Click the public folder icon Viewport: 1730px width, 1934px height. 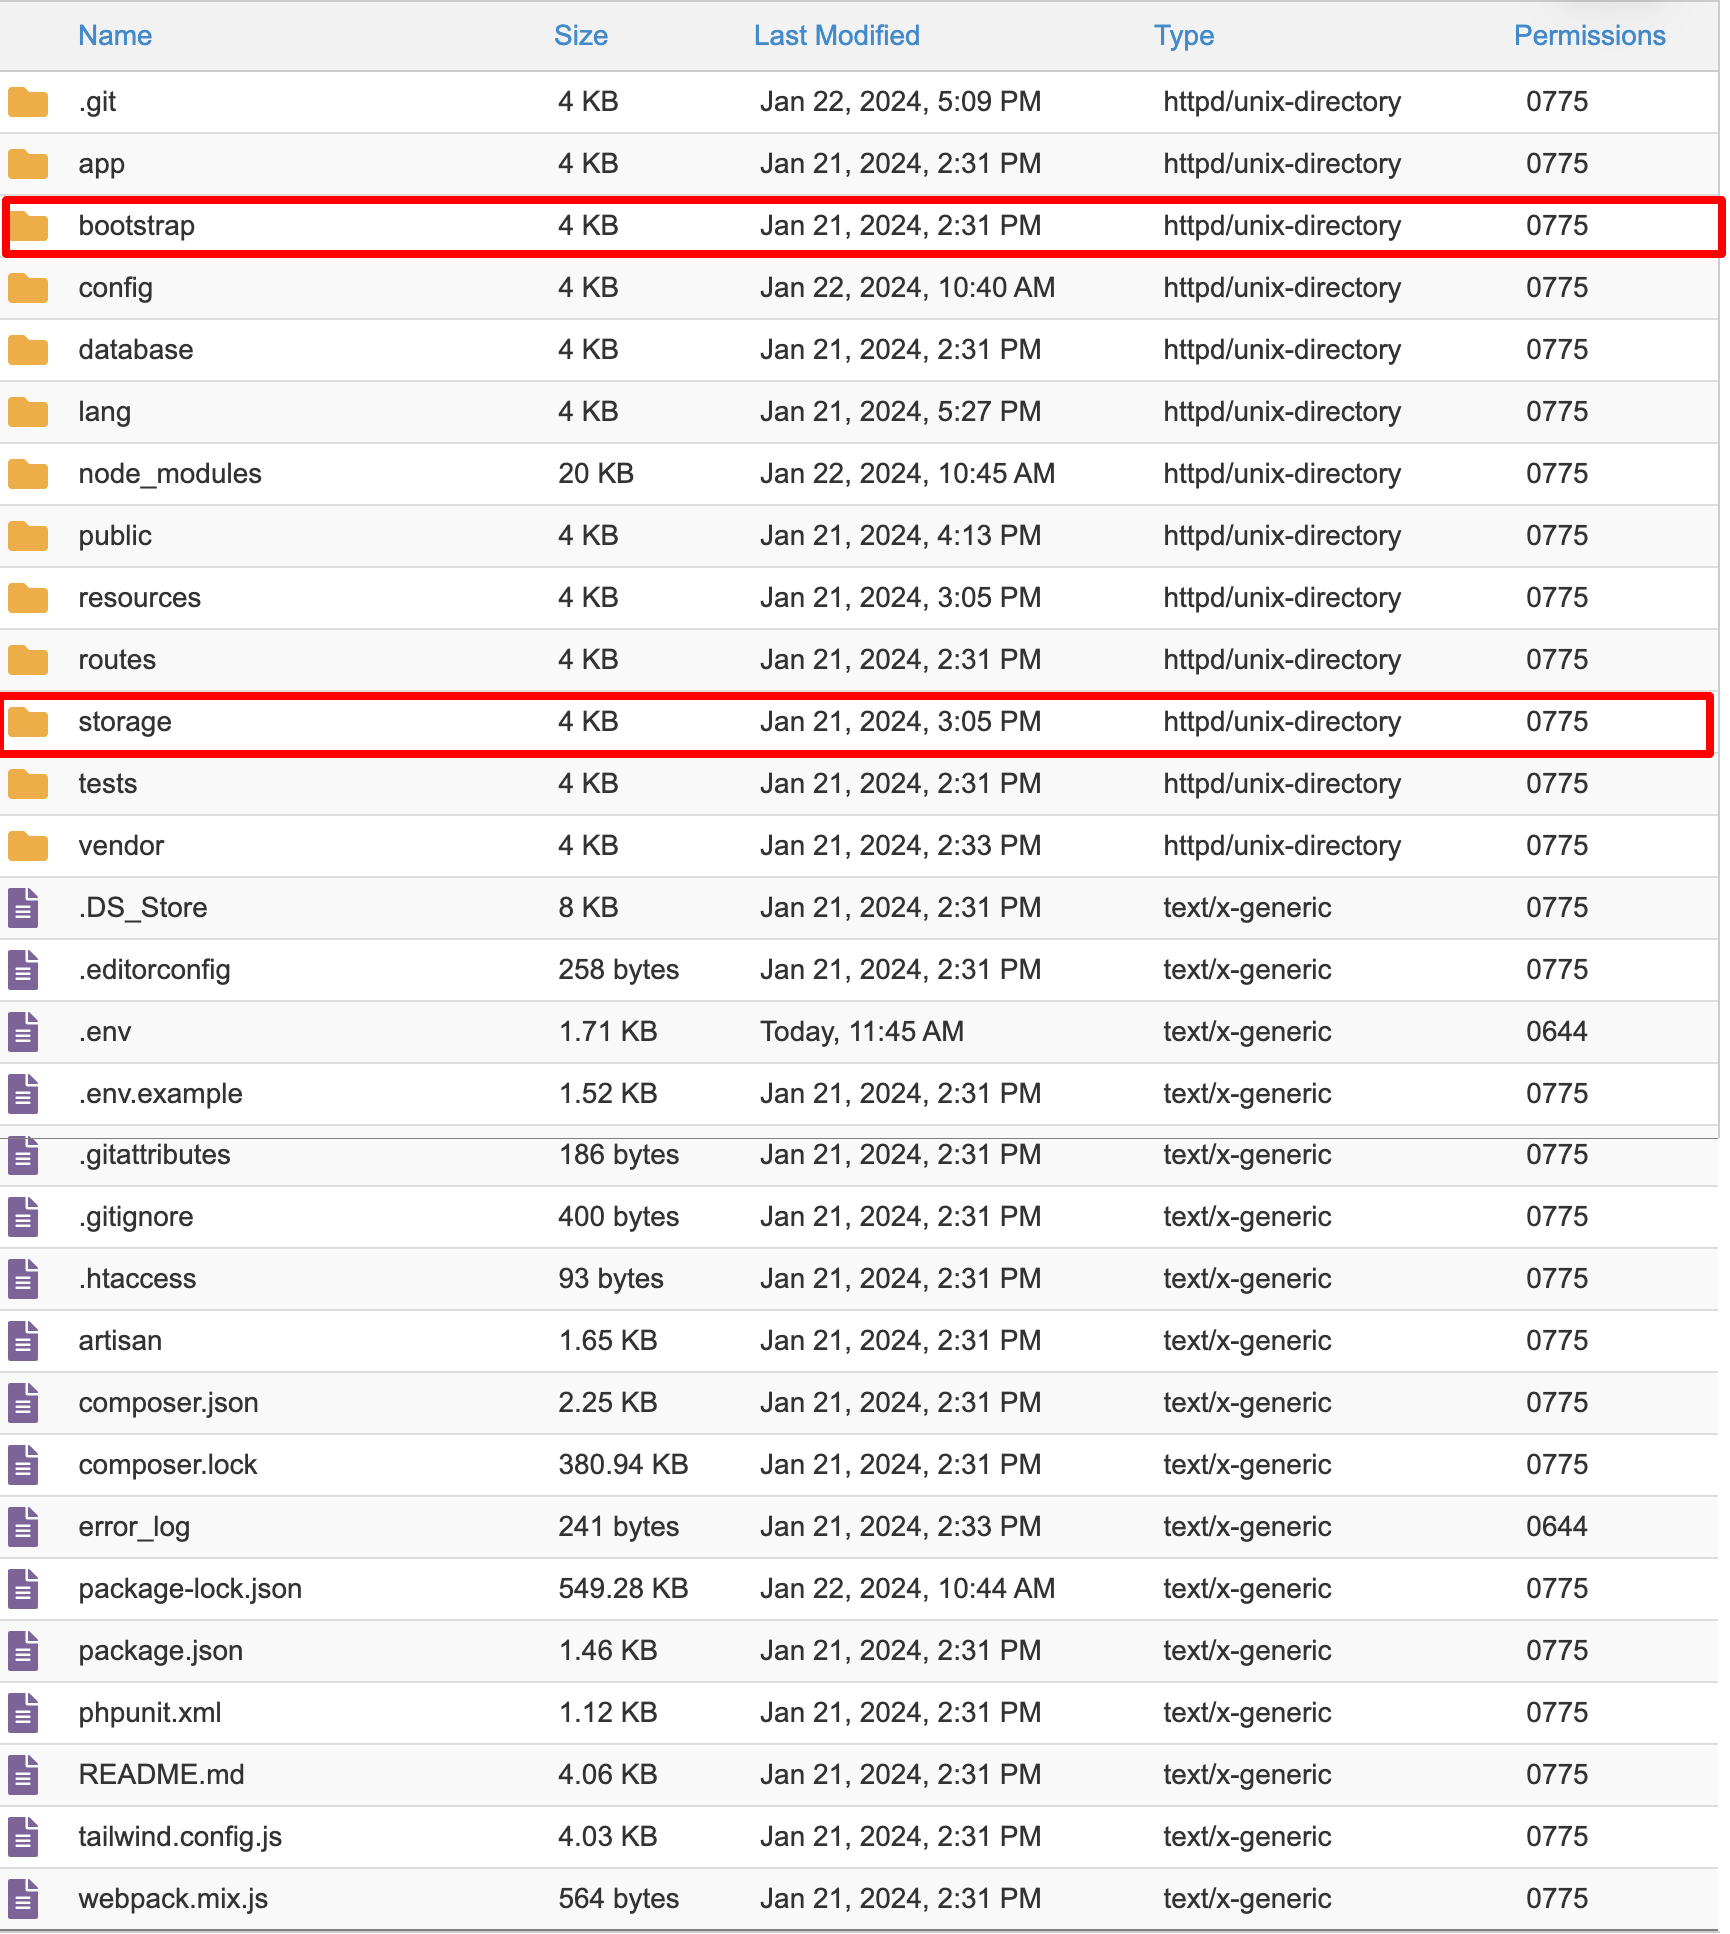pos(28,536)
